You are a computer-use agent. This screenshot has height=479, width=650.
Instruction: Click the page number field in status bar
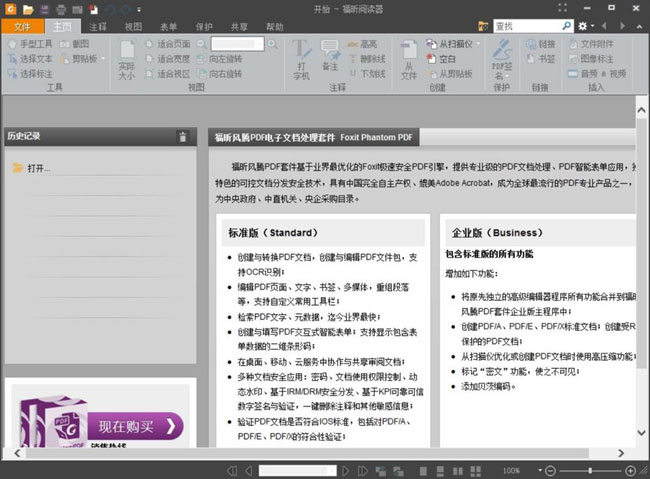[297, 471]
